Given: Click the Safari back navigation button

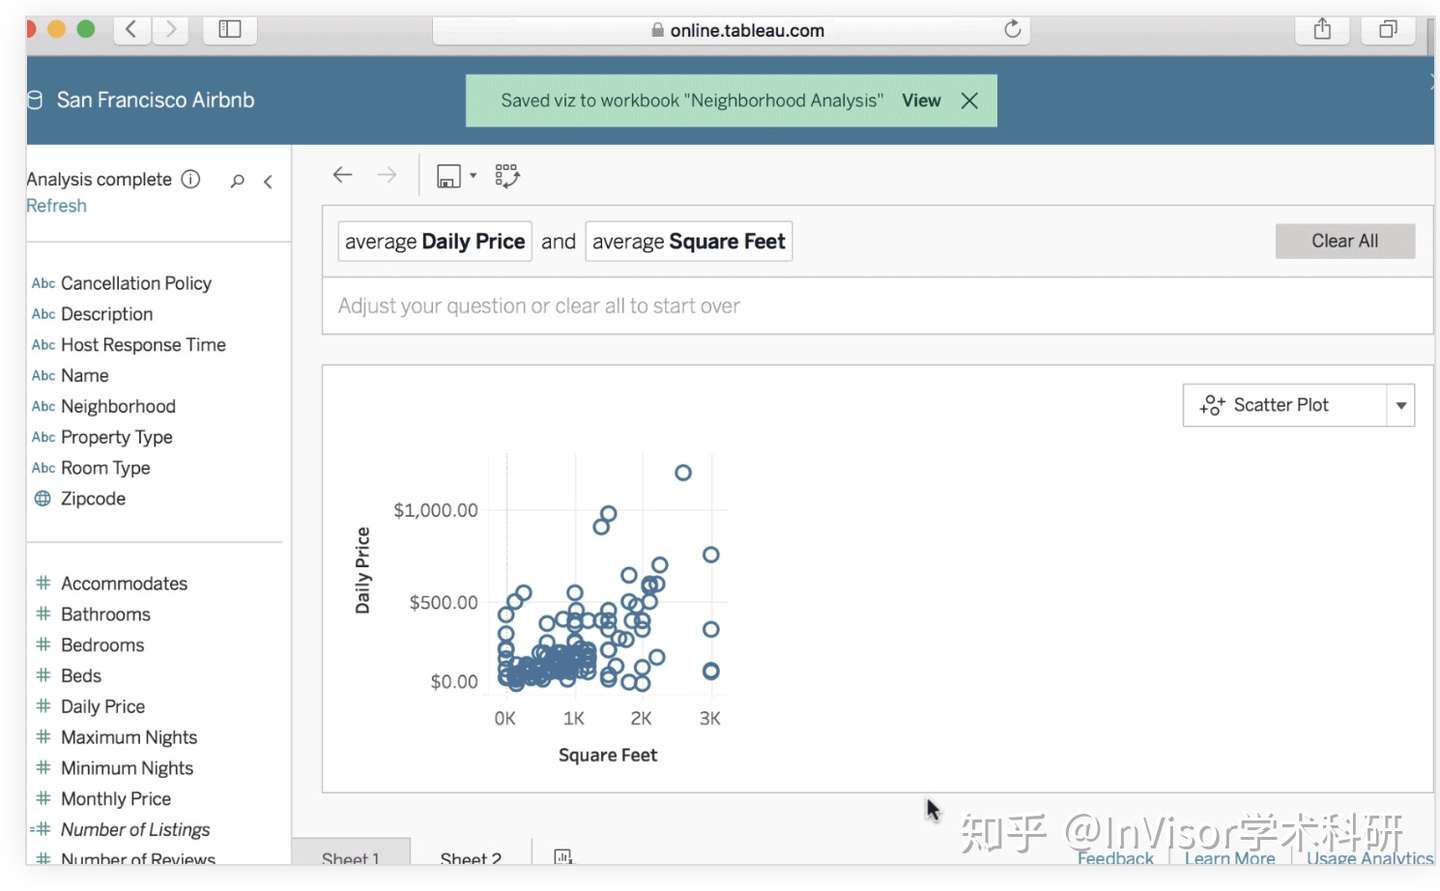Looking at the screenshot, I should (132, 29).
